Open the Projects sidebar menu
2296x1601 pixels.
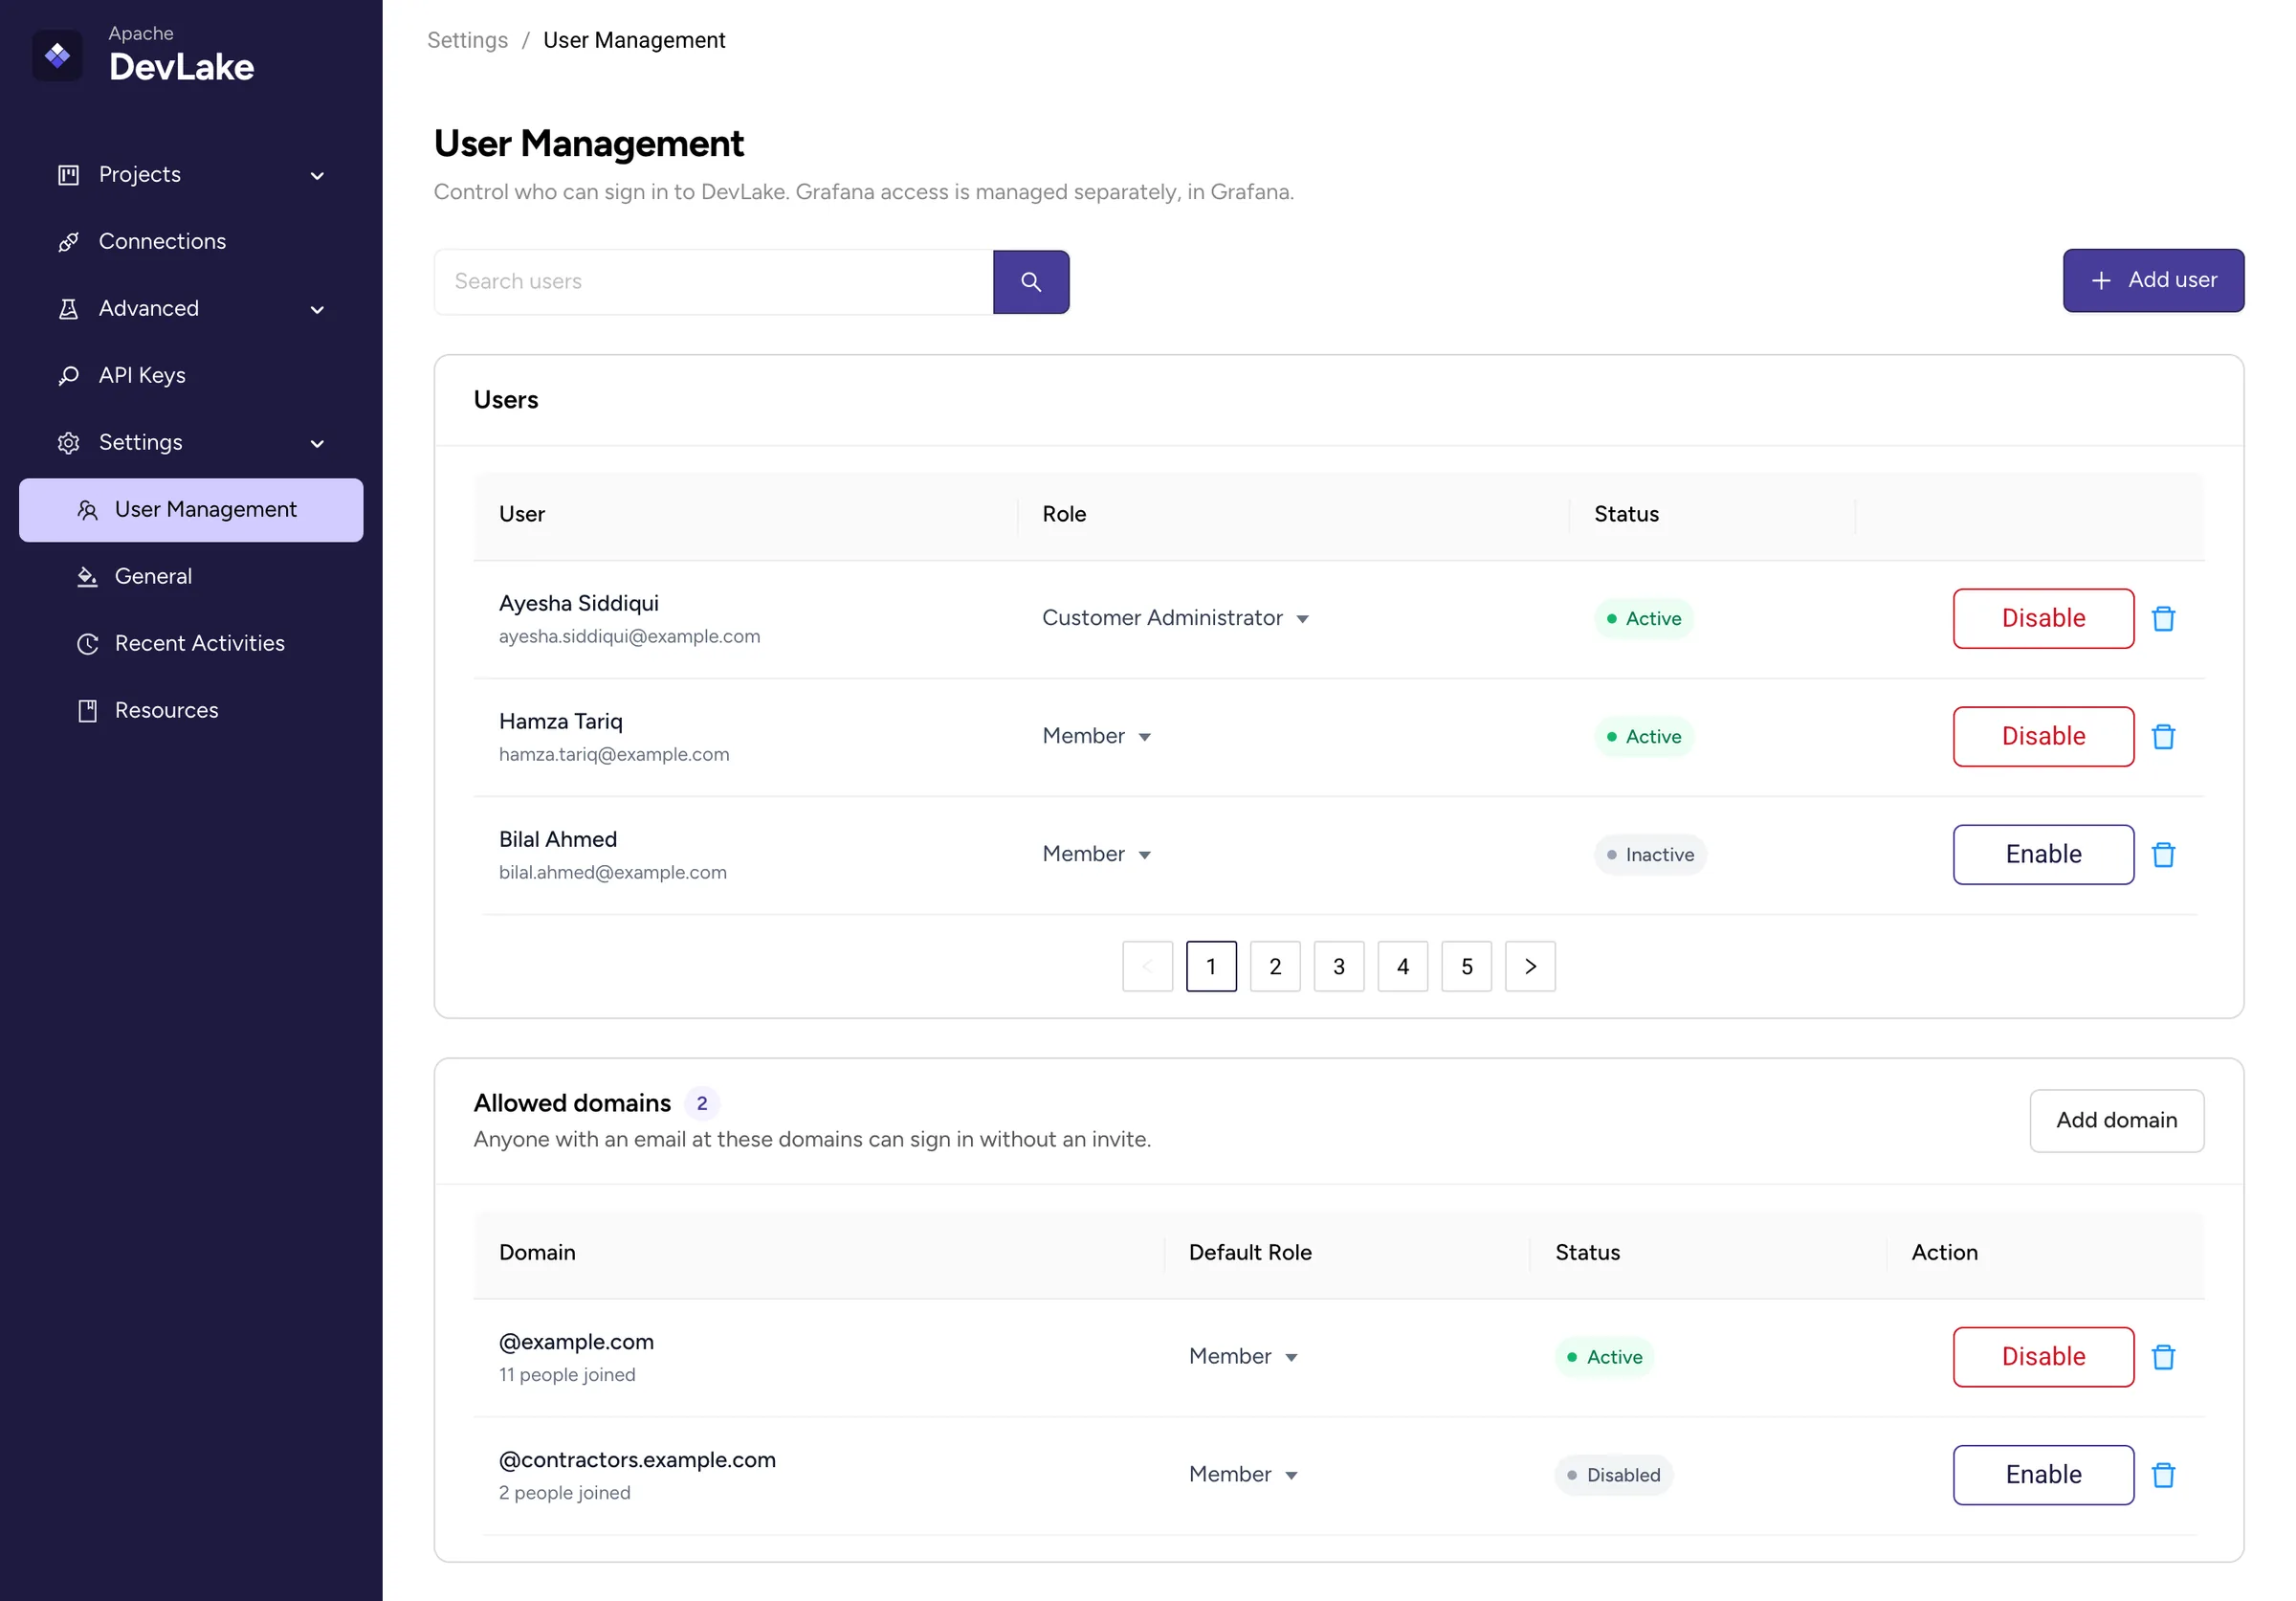pyautogui.click(x=191, y=175)
